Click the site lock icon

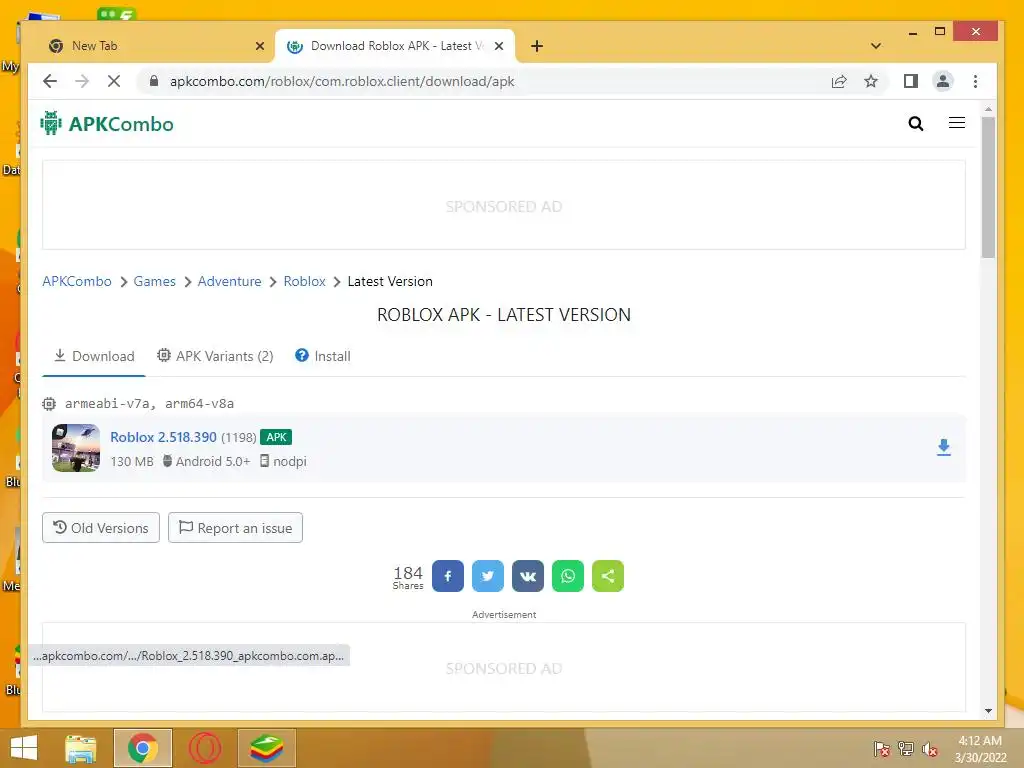pos(154,81)
